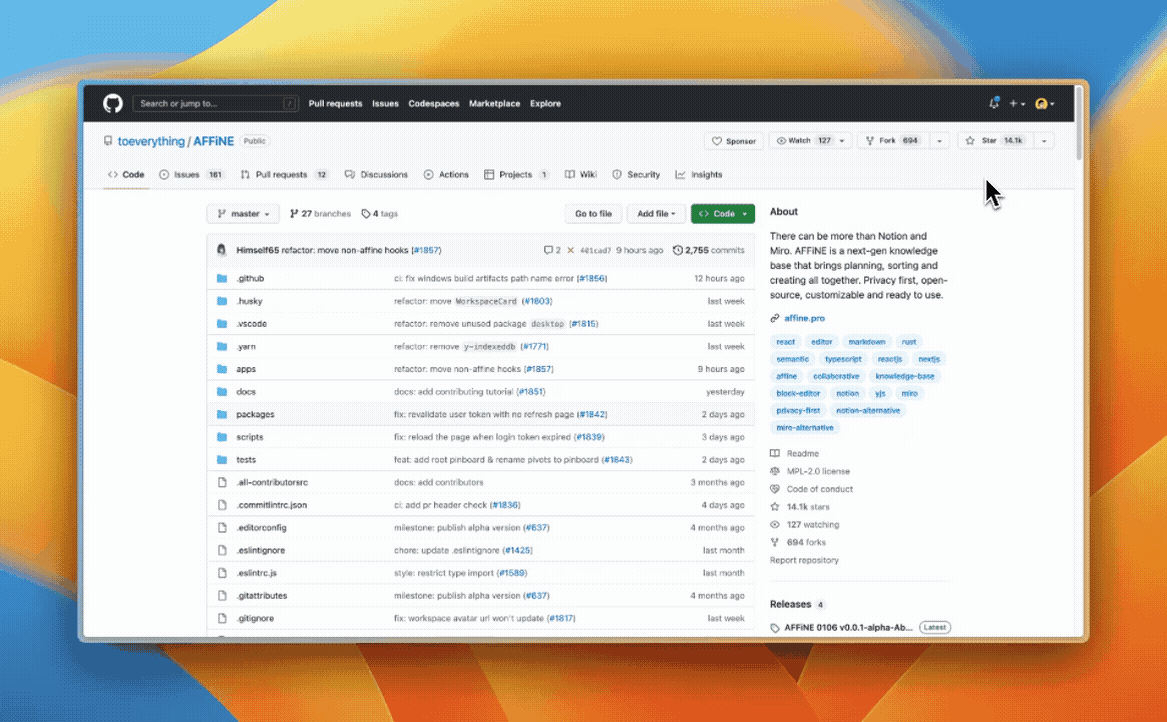Click your profile avatar in the header
Viewport: 1167px width, 722px height.
[x=1043, y=103]
